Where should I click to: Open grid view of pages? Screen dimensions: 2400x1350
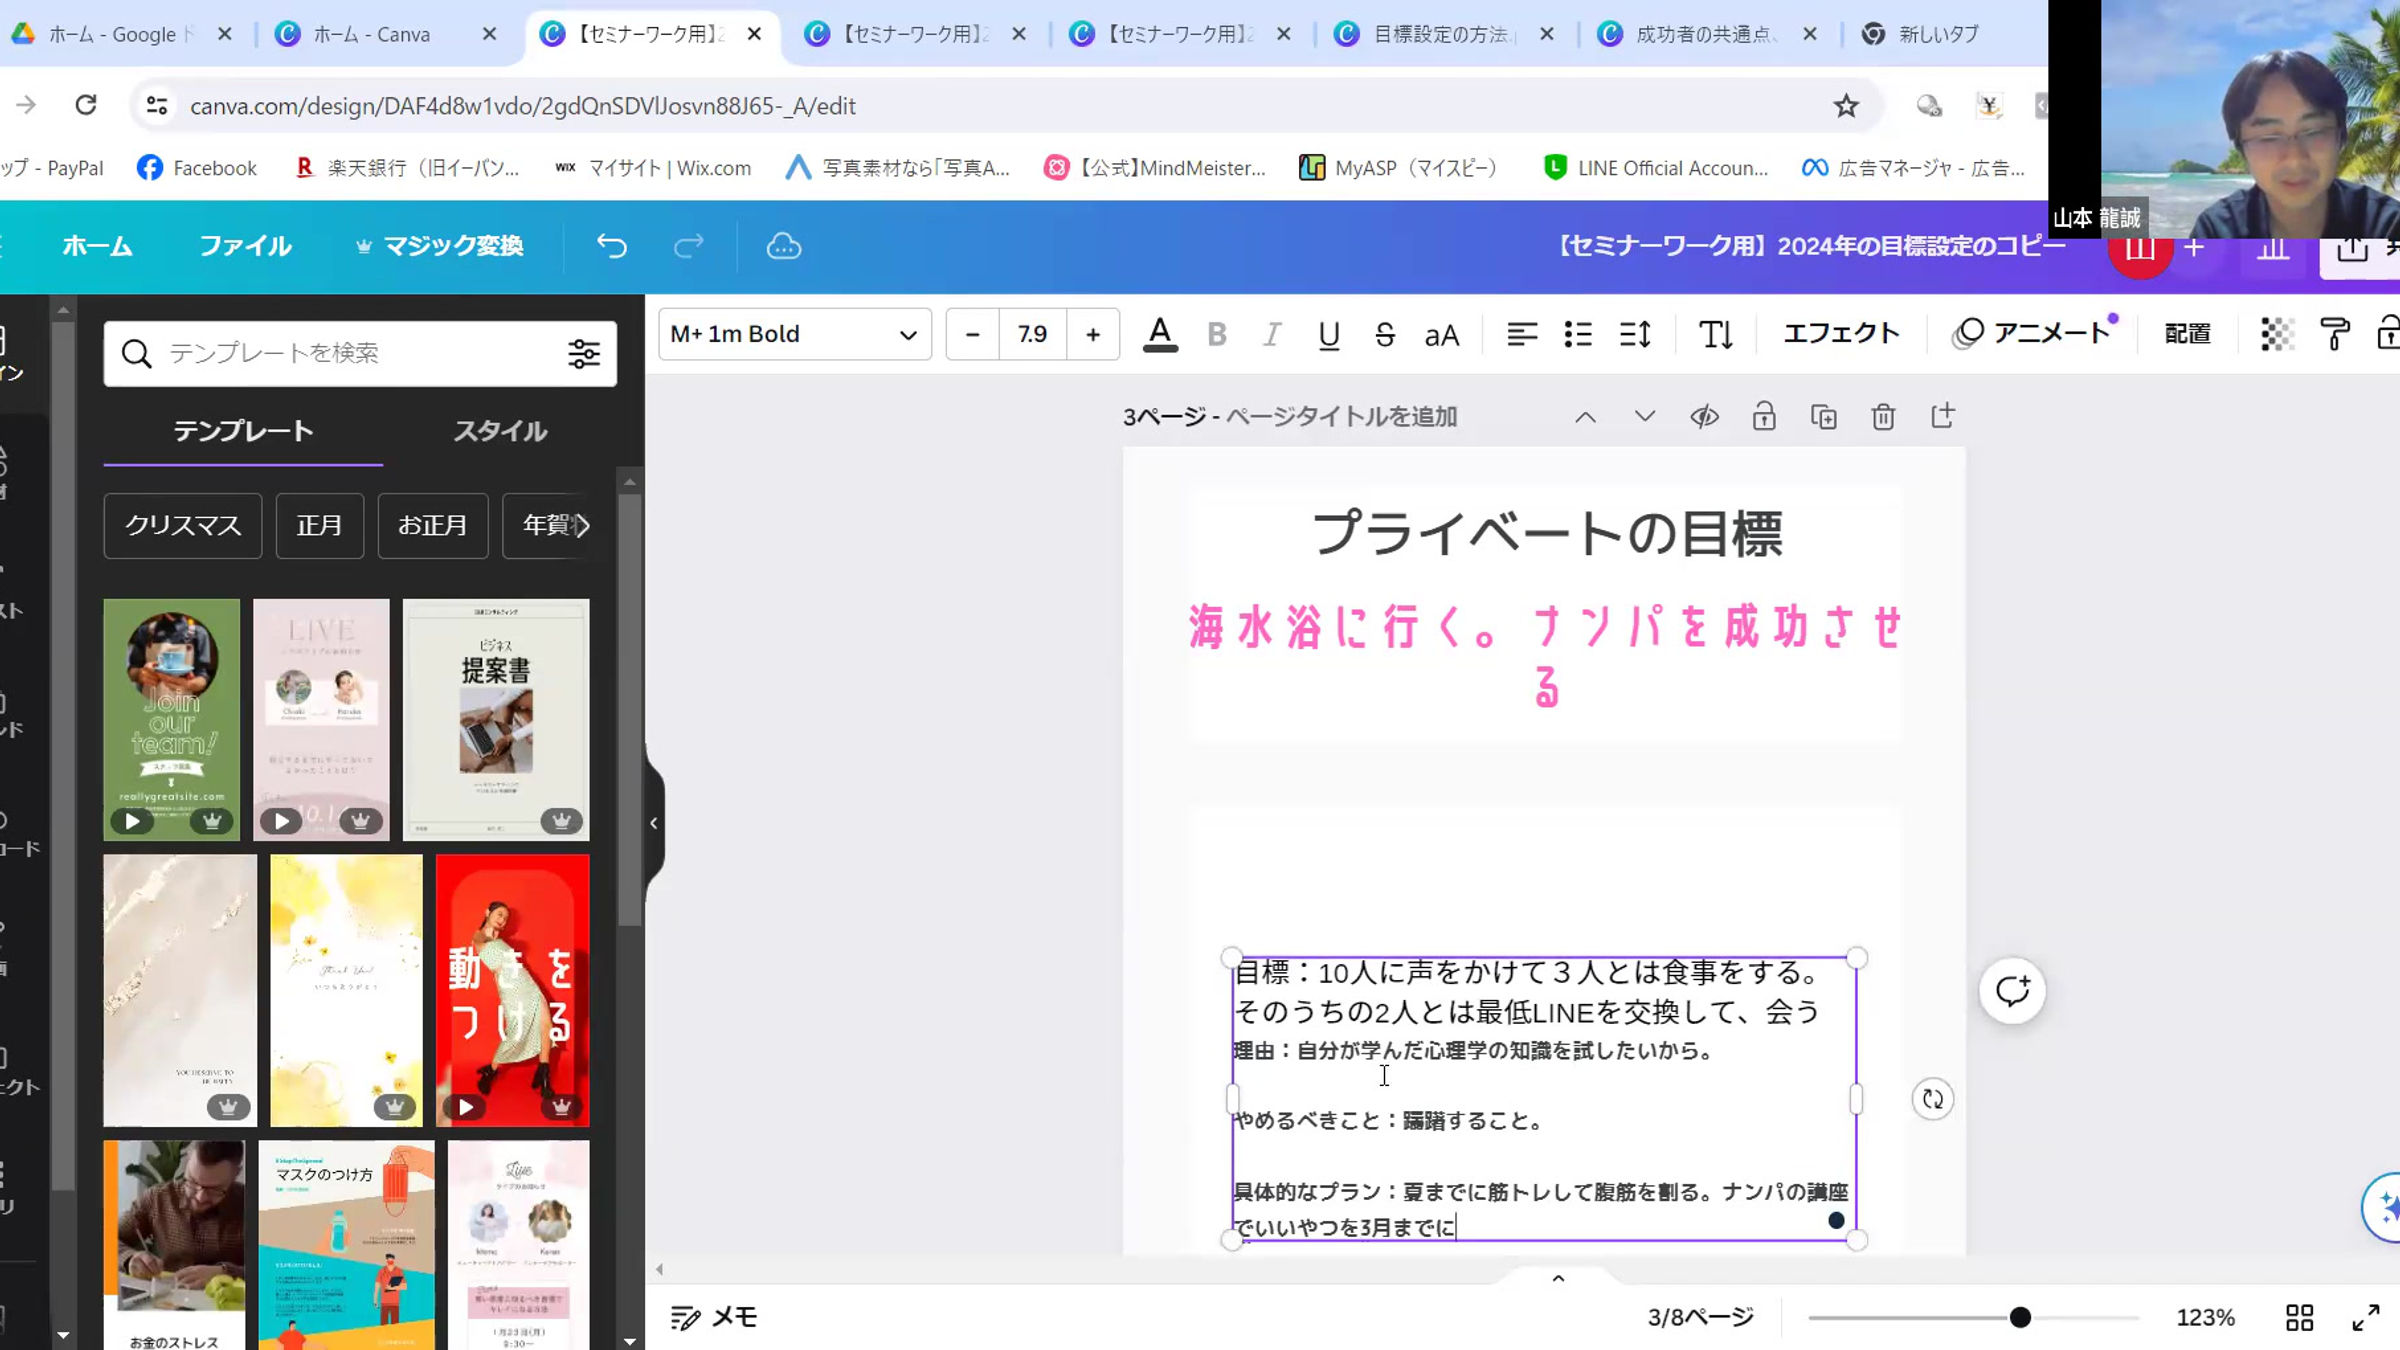[x=2299, y=1318]
